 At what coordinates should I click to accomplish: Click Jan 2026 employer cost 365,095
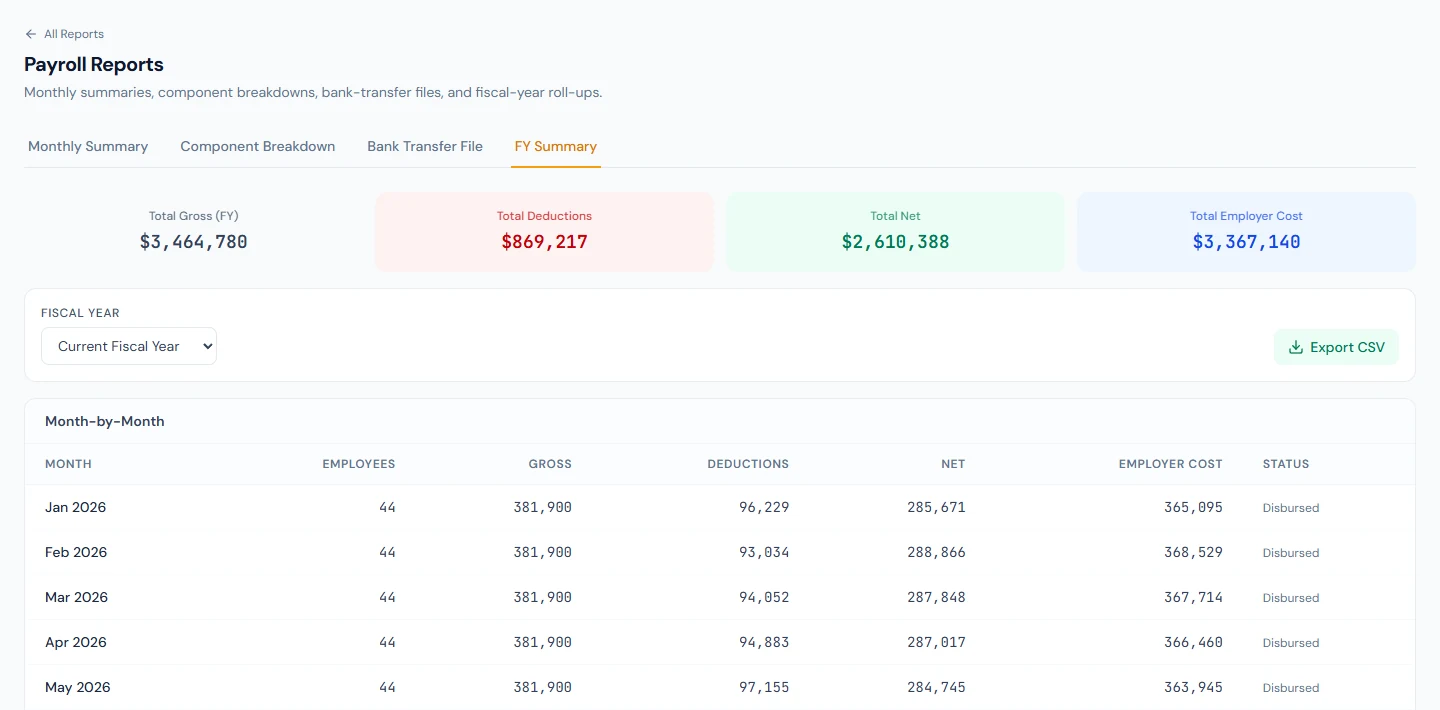click(x=1193, y=507)
